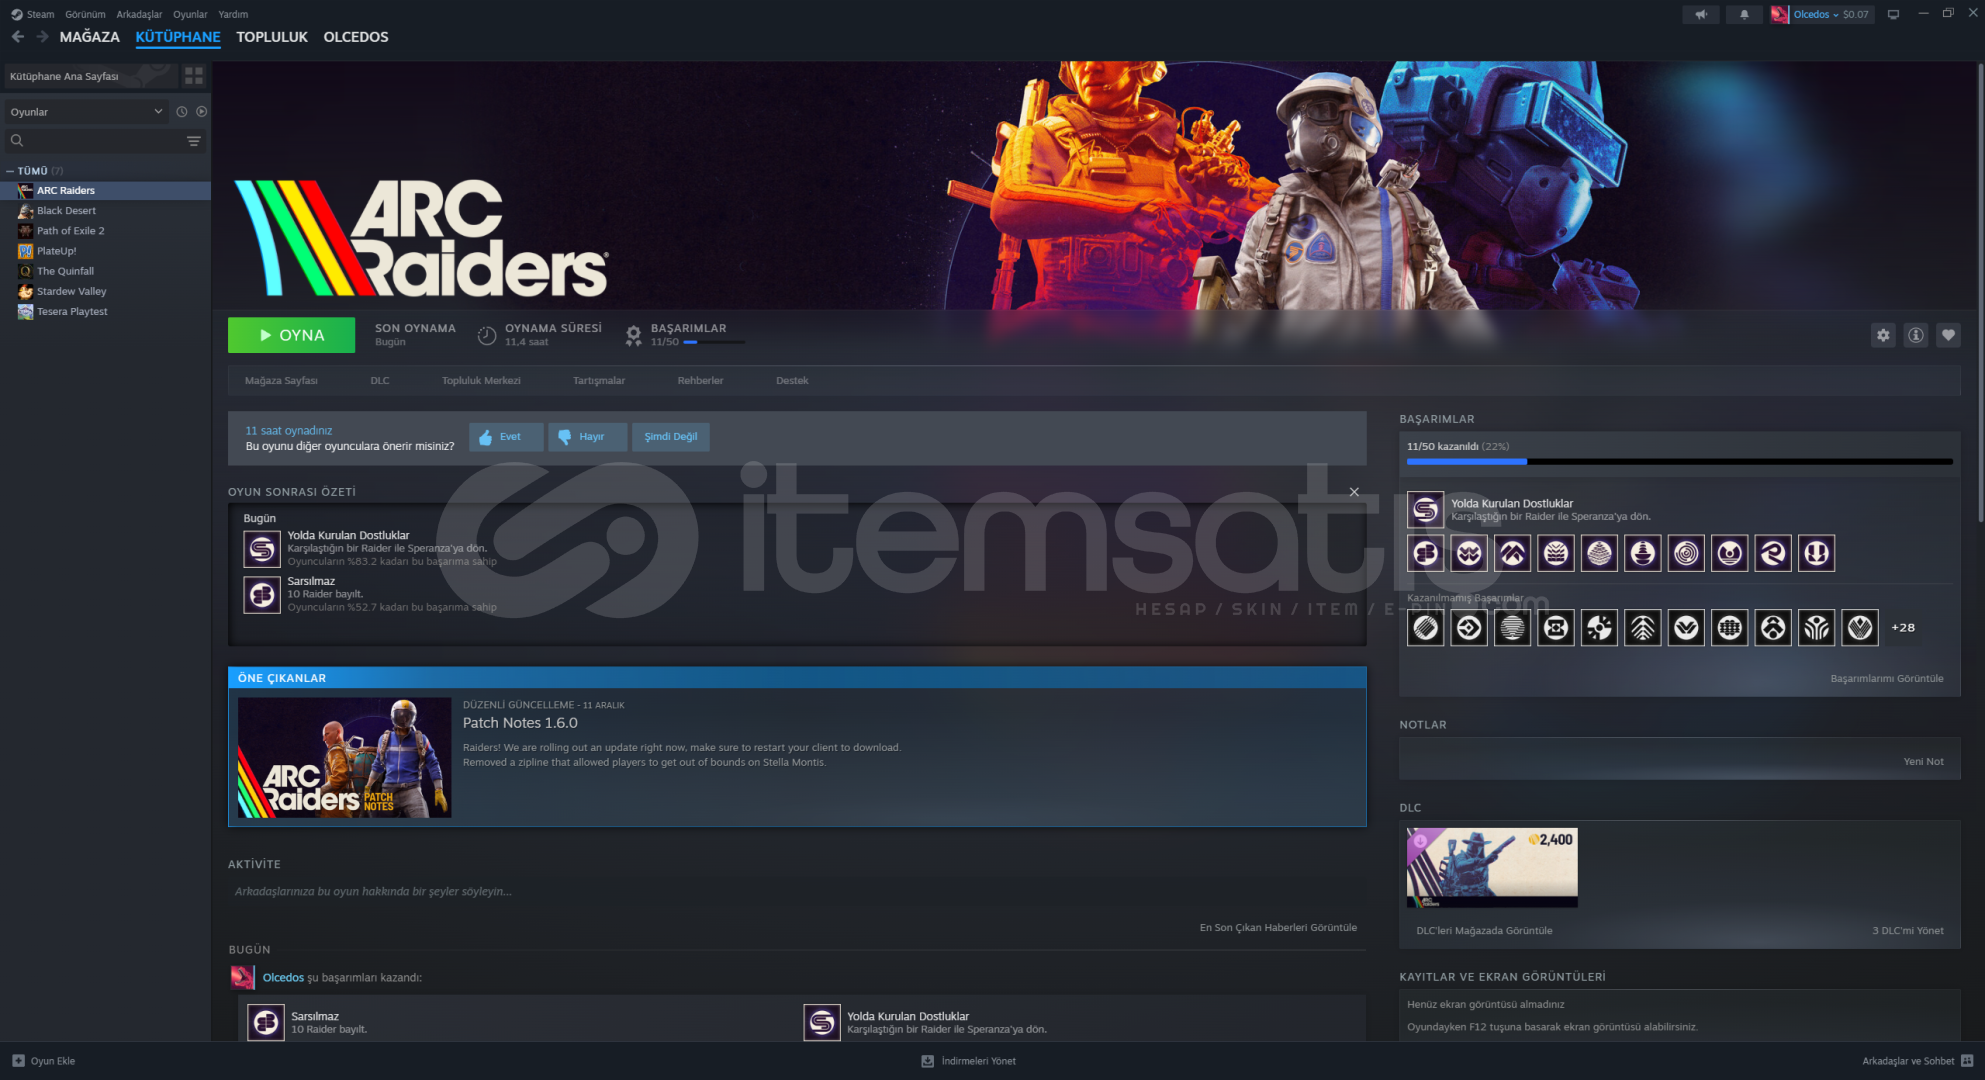This screenshot has height=1080, width=1985.
Task: Open the MAĞAZA tab
Action: pyautogui.click(x=89, y=37)
